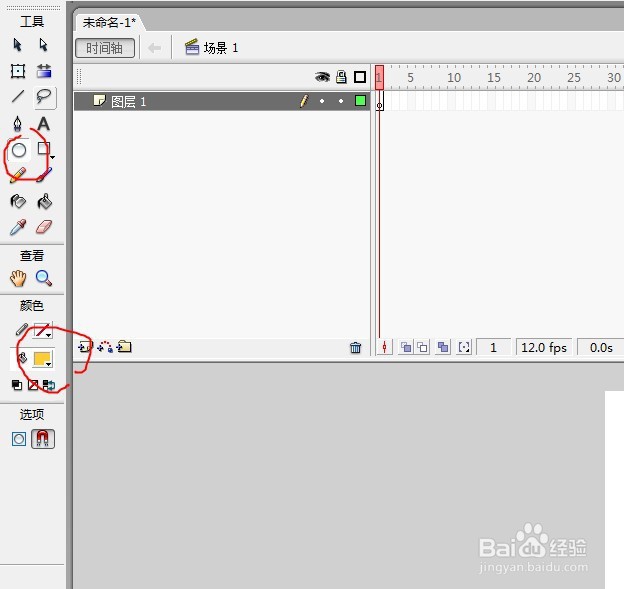Click frame 10 on the timeline ruler

(x=454, y=77)
